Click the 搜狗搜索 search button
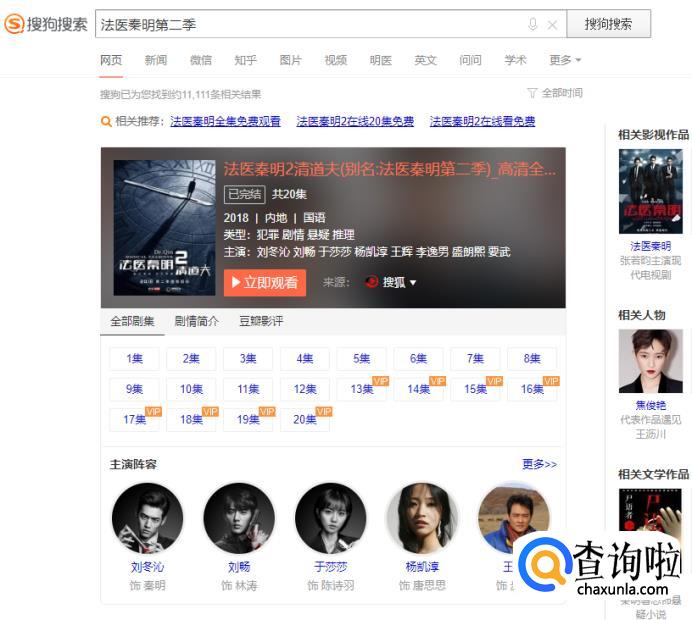Viewport: 692px width, 620px height. pos(608,24)
